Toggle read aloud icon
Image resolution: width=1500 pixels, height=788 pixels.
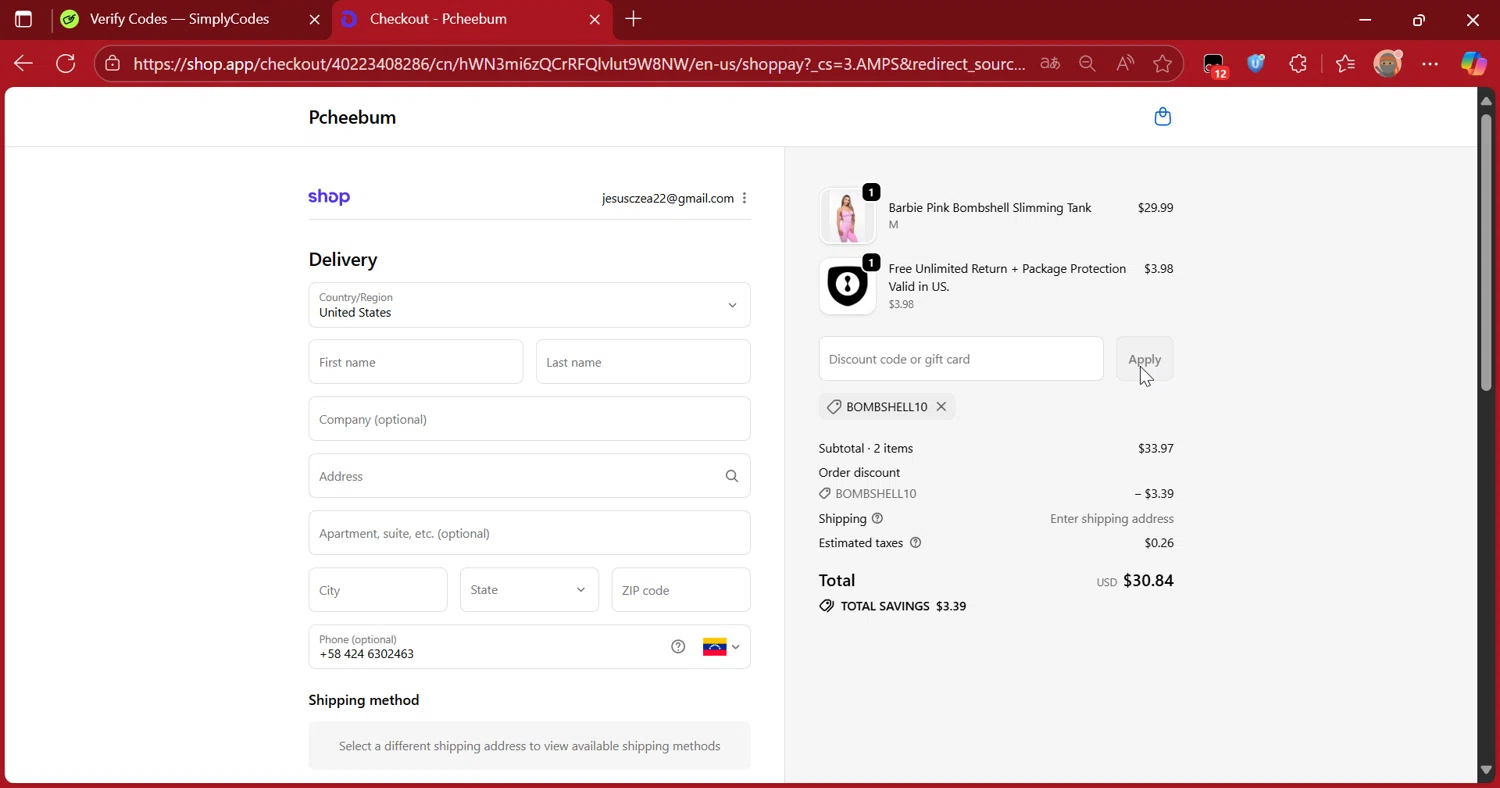coord(1125,64)
